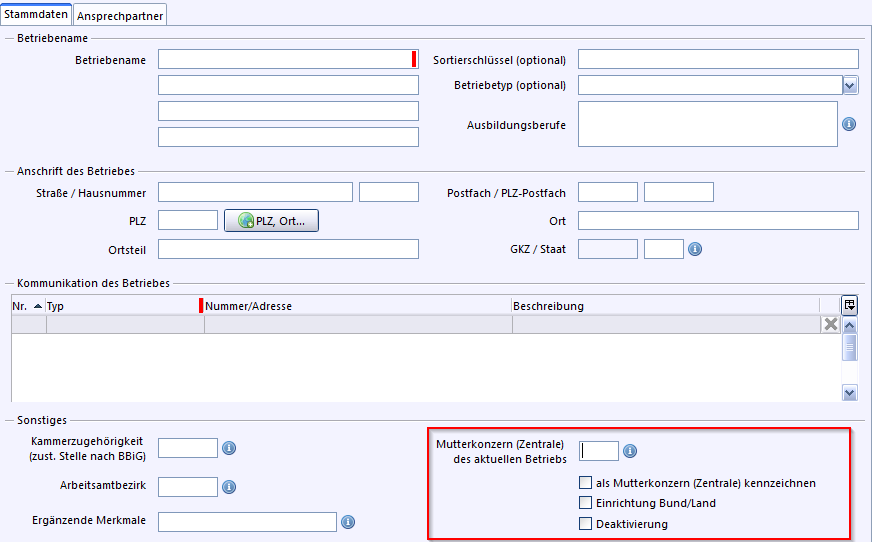Image resolution: width=872 pixels, height=542 pixels.
Task: Click the delete X icon in communication table
Action: pyautogui.click(x=829, y=324)
